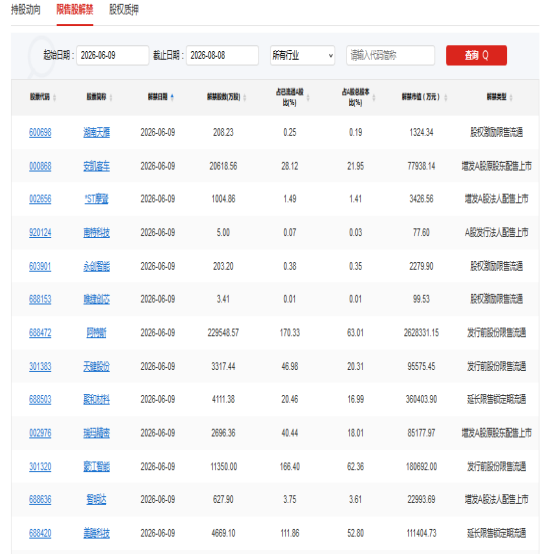Viewport: 554px width, 555px height.
Task: Open stock code link 688153
Action: [40, 299]
